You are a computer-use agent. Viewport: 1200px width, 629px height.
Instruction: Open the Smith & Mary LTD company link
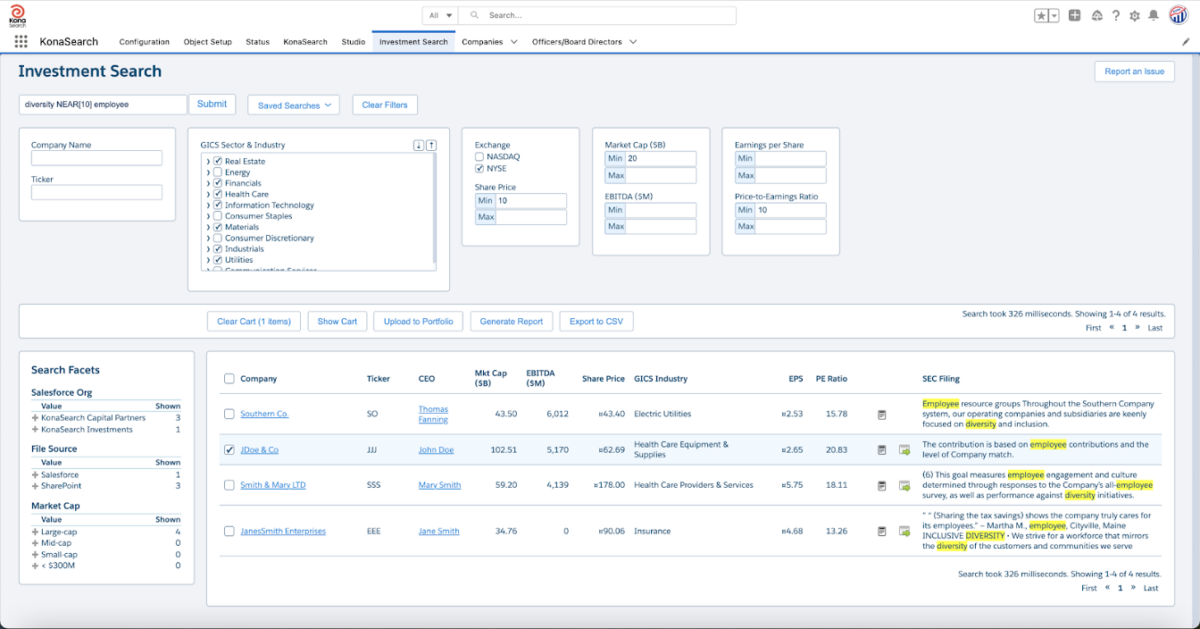pyautogui.click(x=273, y=485)
